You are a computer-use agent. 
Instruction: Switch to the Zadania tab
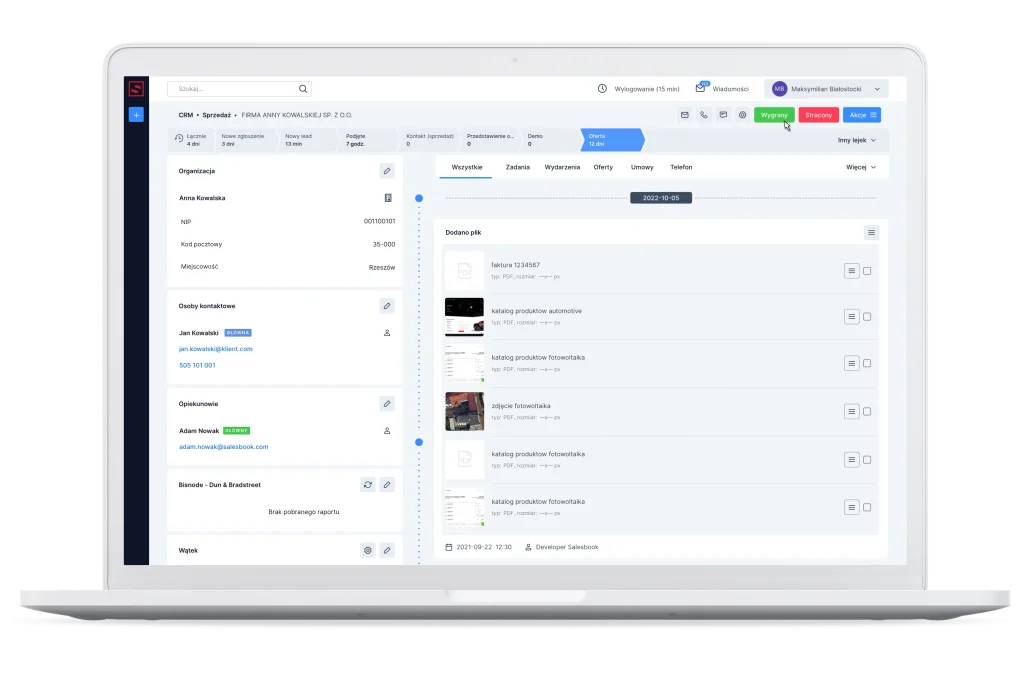518,167
